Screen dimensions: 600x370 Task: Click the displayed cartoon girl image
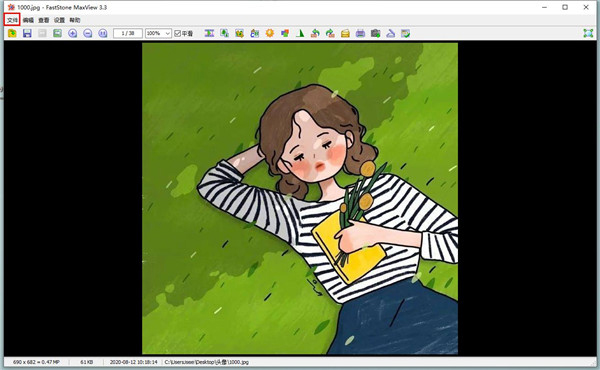[x=300, y=199]
